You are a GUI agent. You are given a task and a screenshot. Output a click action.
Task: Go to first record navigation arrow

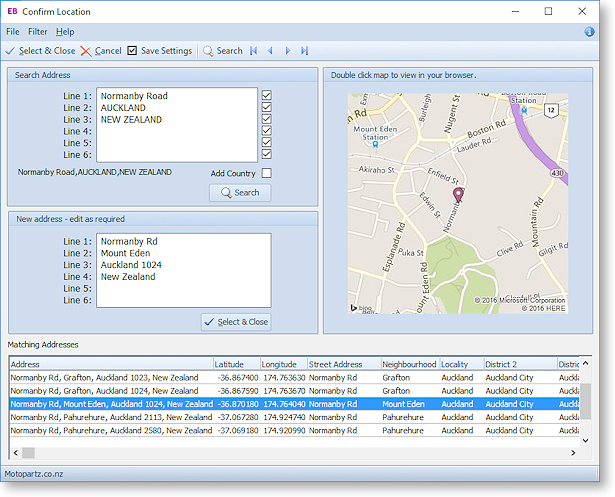point(253,51)
